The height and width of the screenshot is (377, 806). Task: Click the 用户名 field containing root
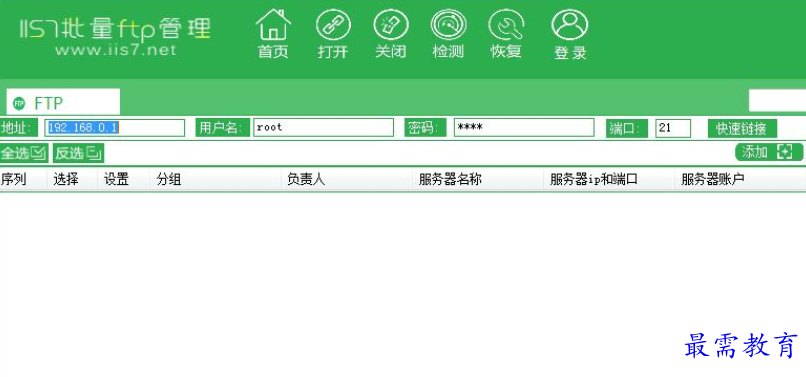(x=323, y=128)
